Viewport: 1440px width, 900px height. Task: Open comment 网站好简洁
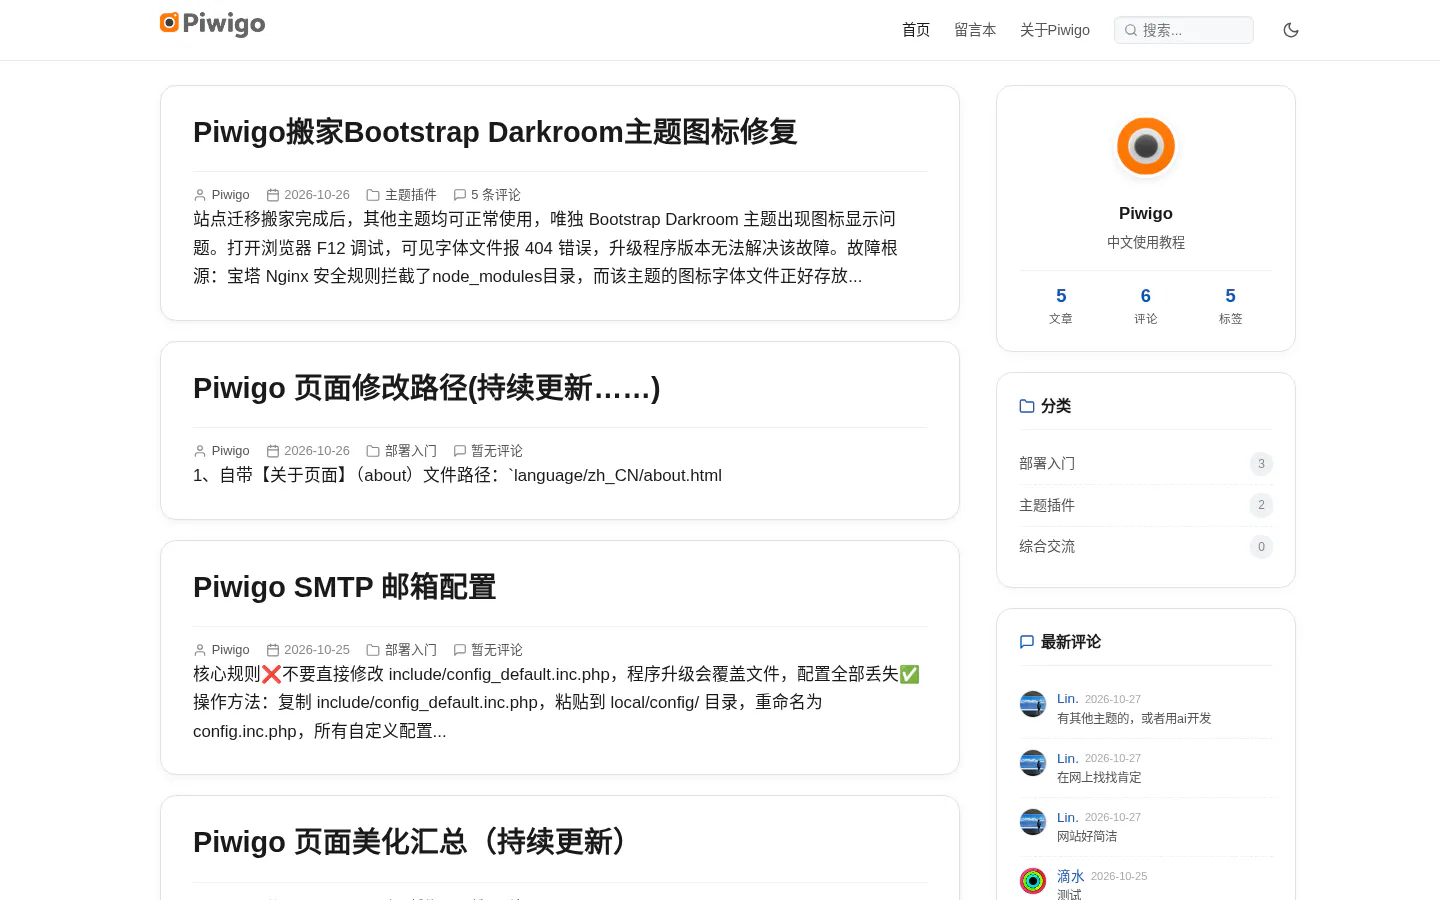pos(1087,836)
